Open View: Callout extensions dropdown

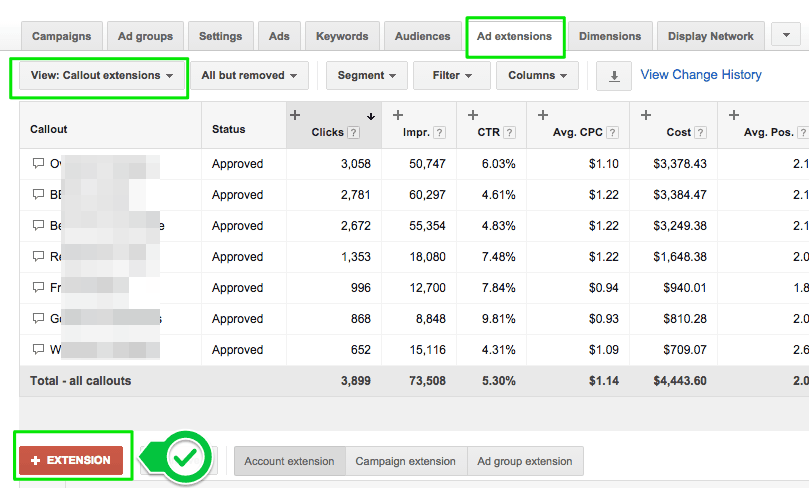coord(102,76)
